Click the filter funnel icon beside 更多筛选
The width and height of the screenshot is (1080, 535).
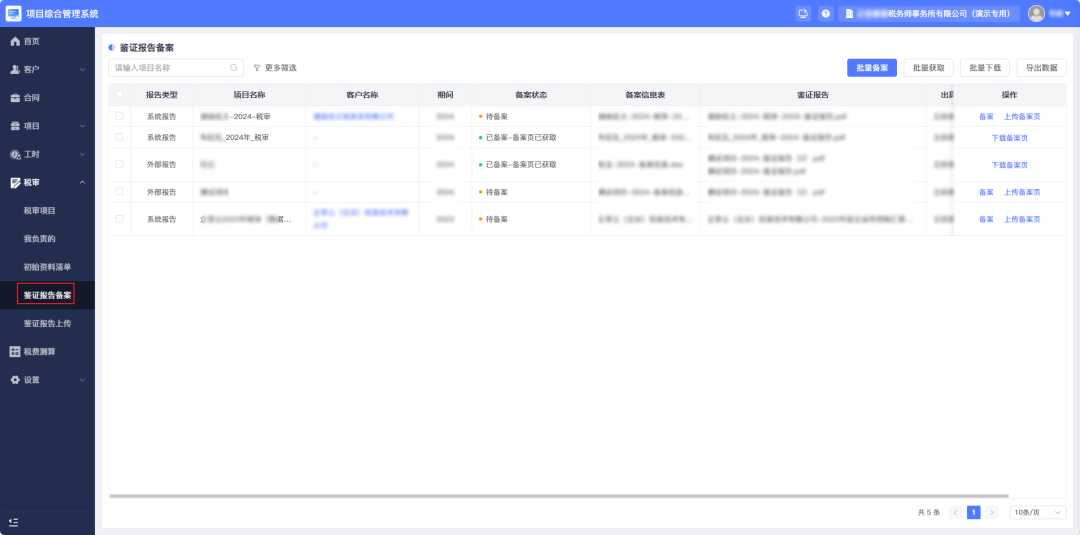(x=257, y=67)
